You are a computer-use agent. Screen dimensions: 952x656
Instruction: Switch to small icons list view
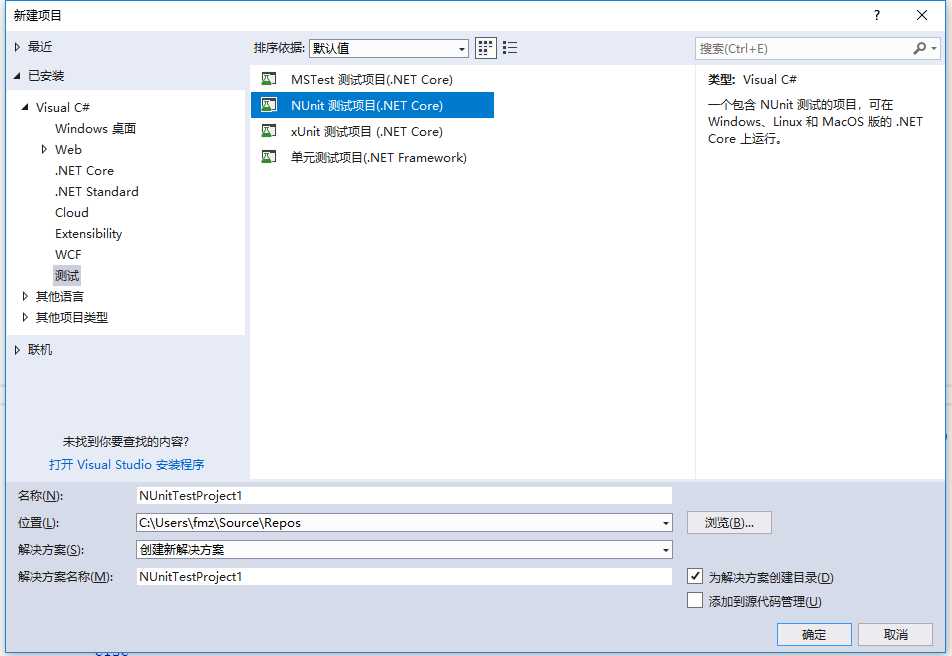[x=510, y=48]
